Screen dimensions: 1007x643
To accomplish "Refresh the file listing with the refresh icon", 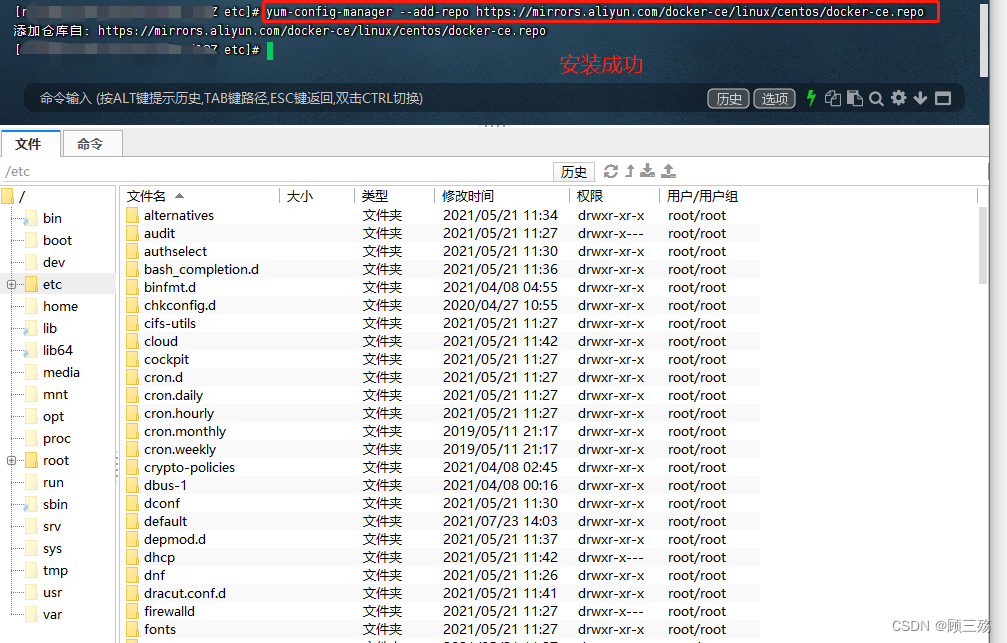I will pos(611,171).
